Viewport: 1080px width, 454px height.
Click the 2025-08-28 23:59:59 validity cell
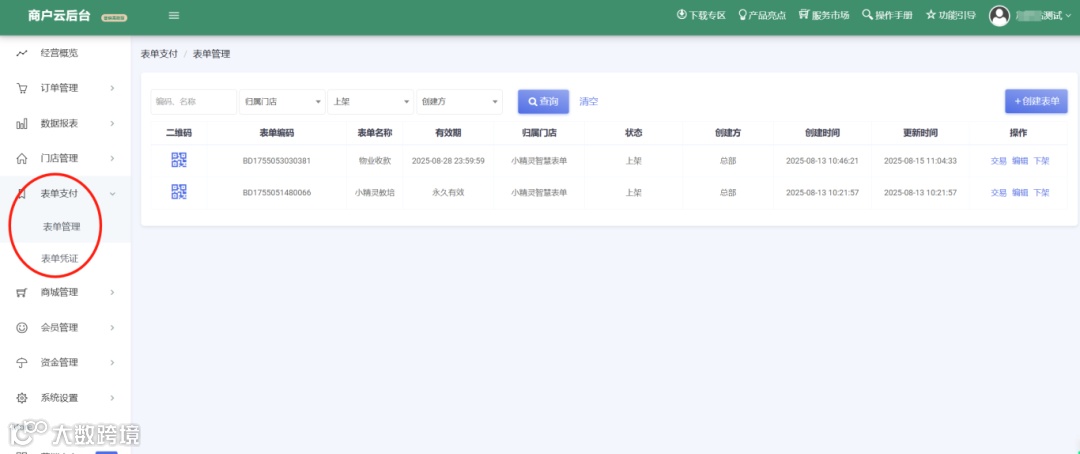pyautogui.click(x=448, y=161)
